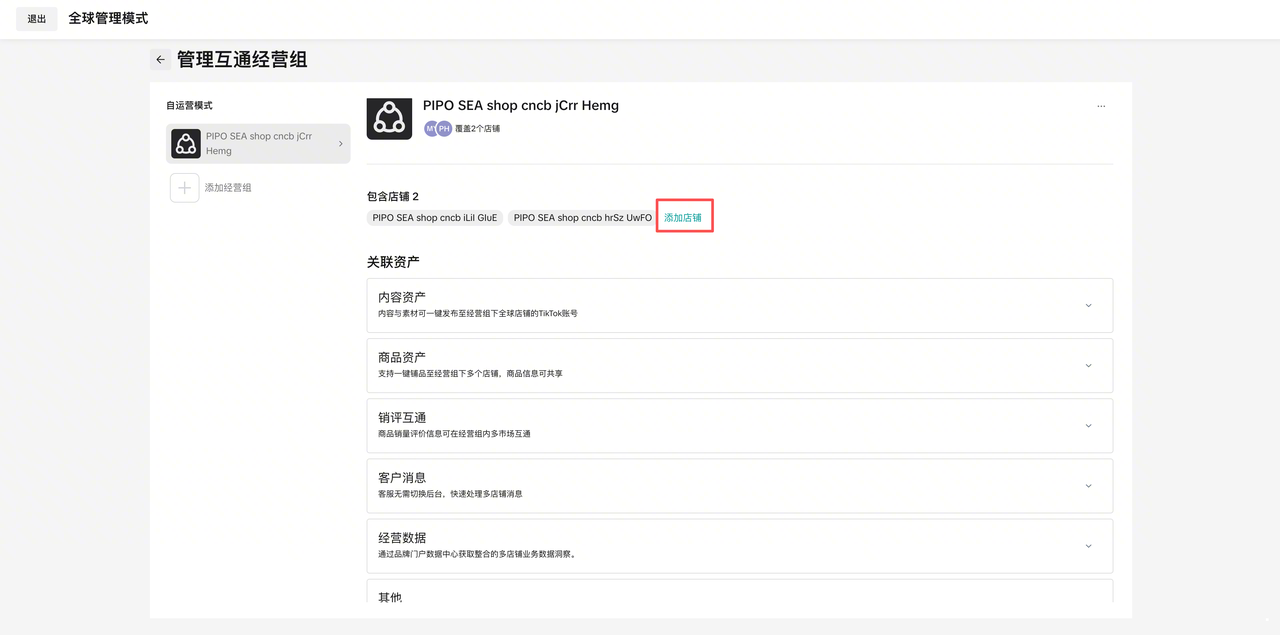Viewport: 1280px width, 635px height.
Task: Click shop tag PIPO SEA shop cncb hrSz UwFO
Action: (582, 218)
